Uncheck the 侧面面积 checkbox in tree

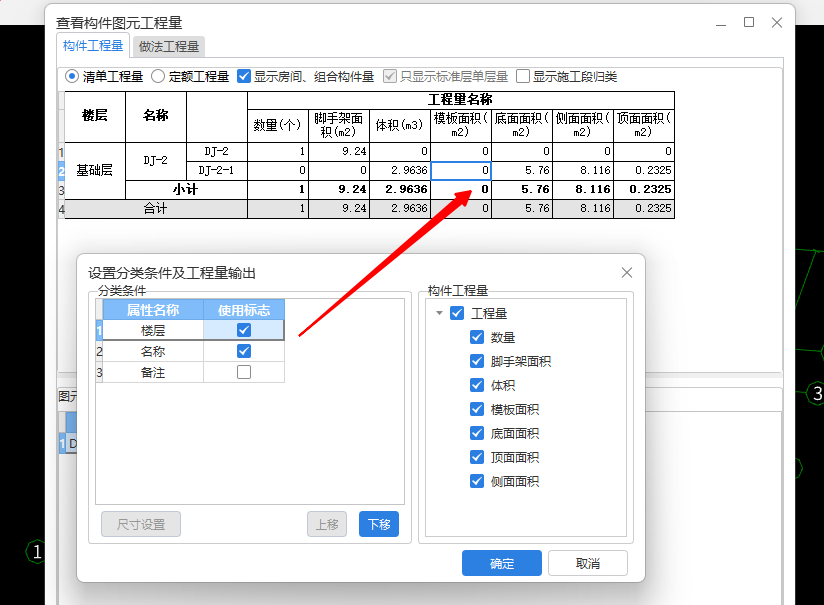click(477, 481)
